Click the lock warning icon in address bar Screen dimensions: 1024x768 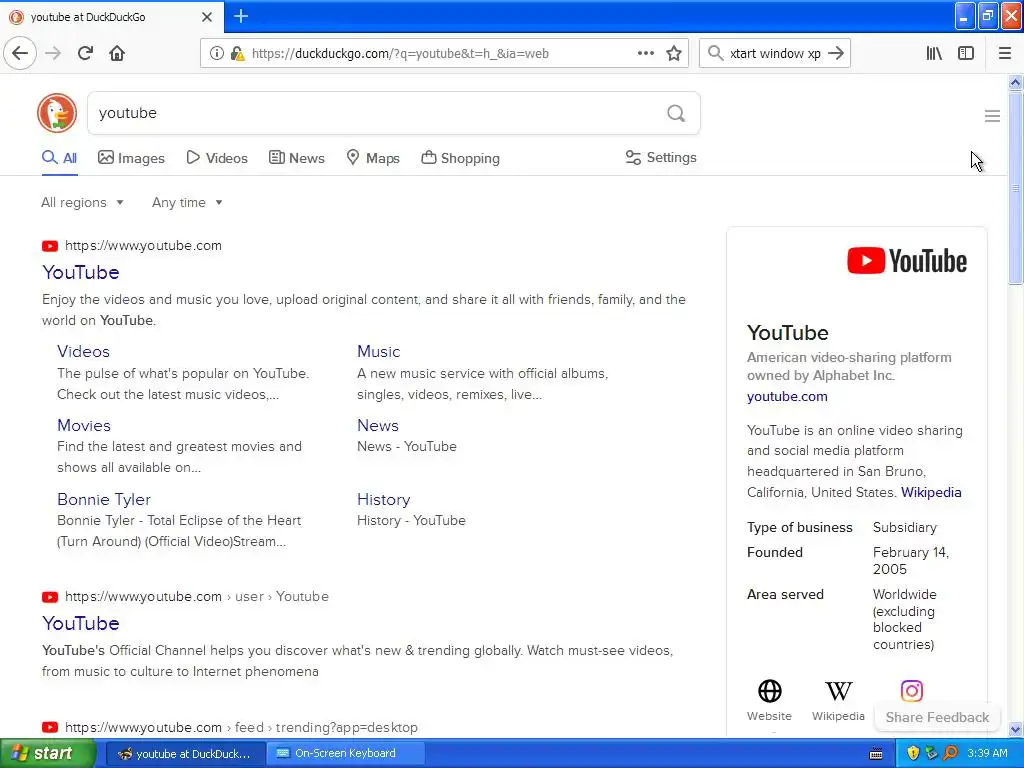[238, 54]
